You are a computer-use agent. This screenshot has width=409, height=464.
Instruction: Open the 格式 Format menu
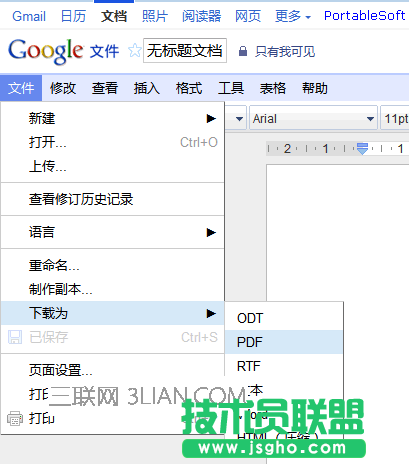pyautogui.click(x=189, y=88)
